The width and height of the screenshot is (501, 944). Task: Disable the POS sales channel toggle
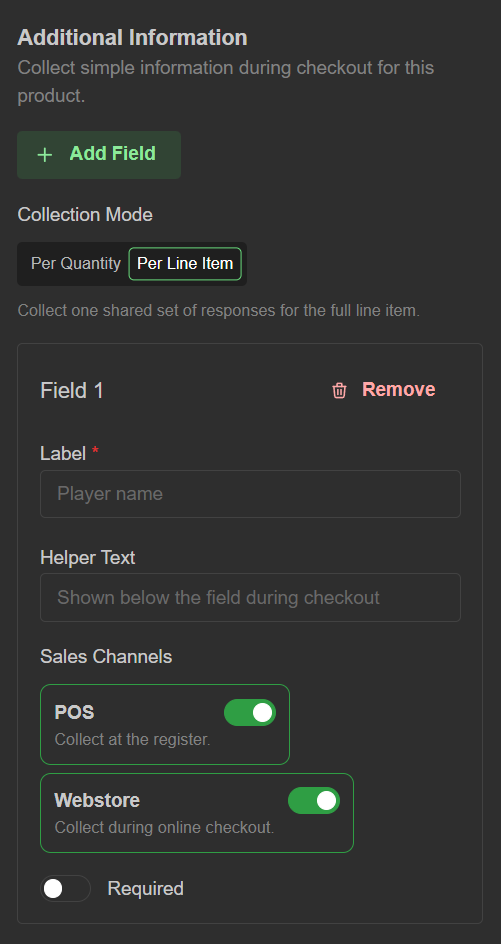[250, 713]
